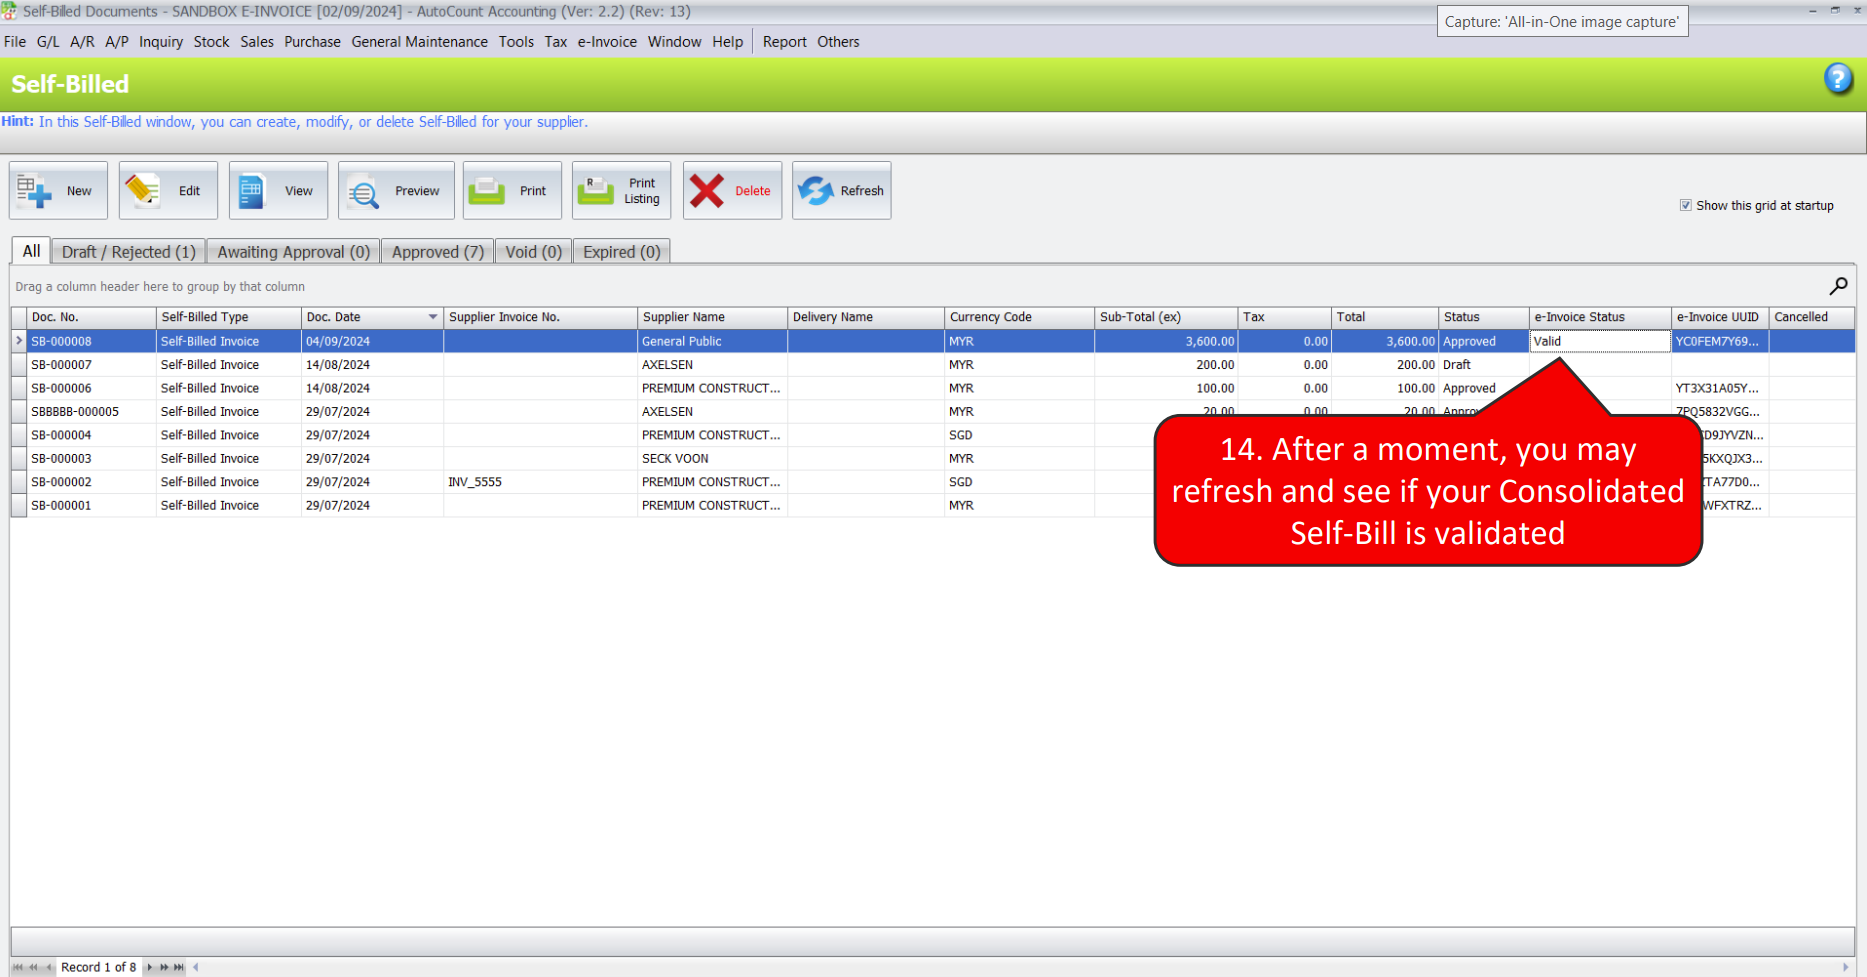
Task: Click the Edit pencil icon
Action: [x=144, y=191]
